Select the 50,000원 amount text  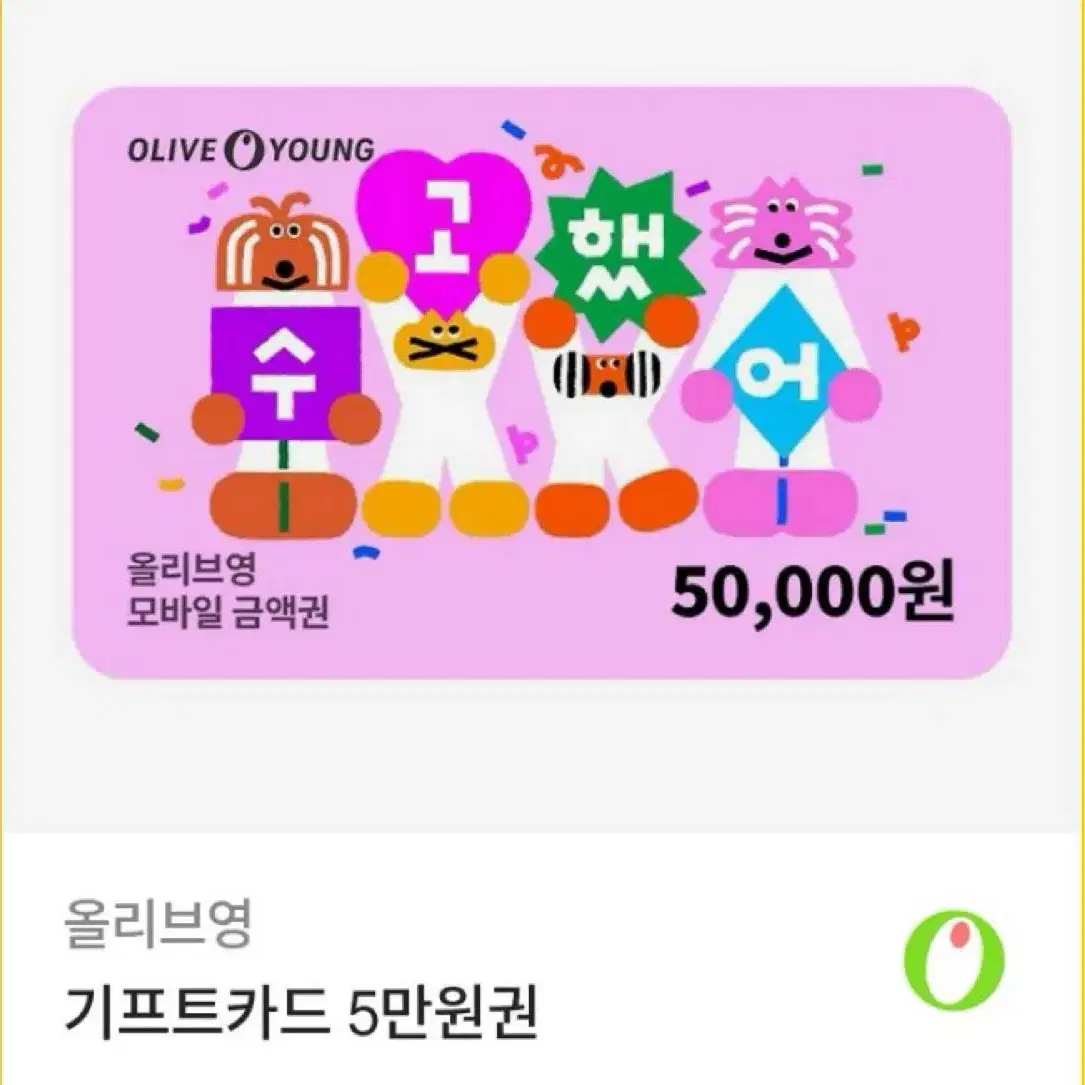click(813, 594)
